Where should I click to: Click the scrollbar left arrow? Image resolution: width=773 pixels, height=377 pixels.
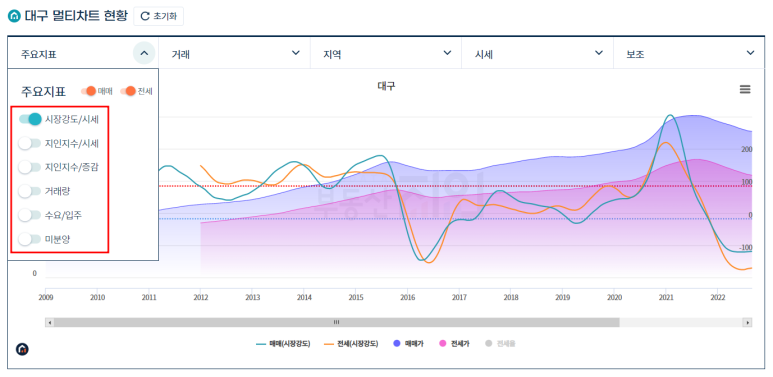[x=49, y=322]
